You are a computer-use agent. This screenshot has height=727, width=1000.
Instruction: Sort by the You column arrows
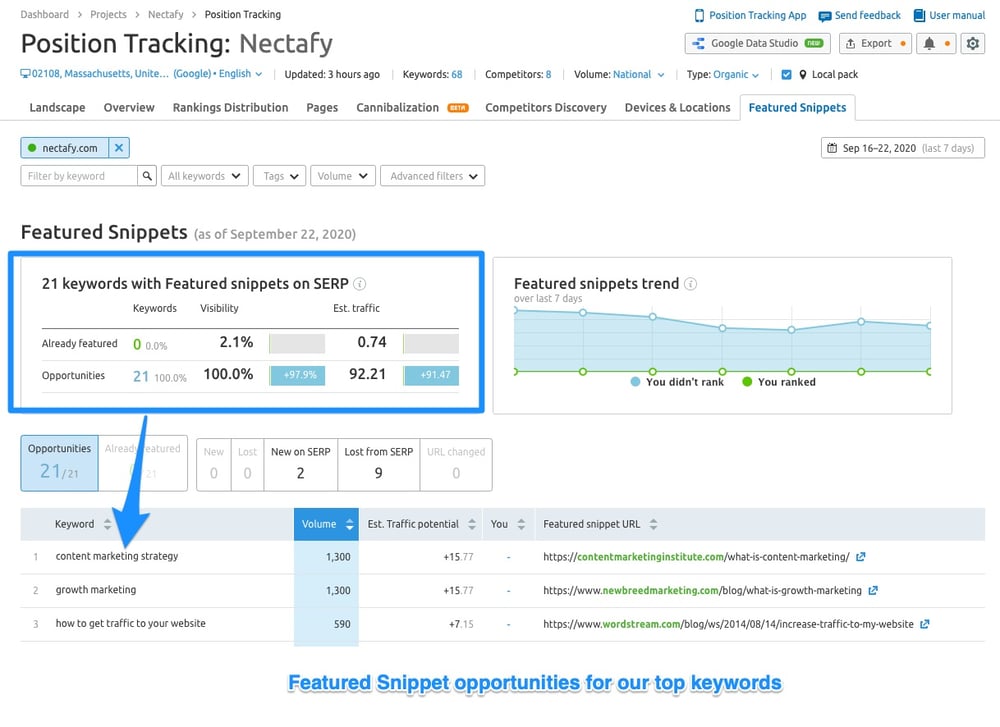(x=521, y=524)
